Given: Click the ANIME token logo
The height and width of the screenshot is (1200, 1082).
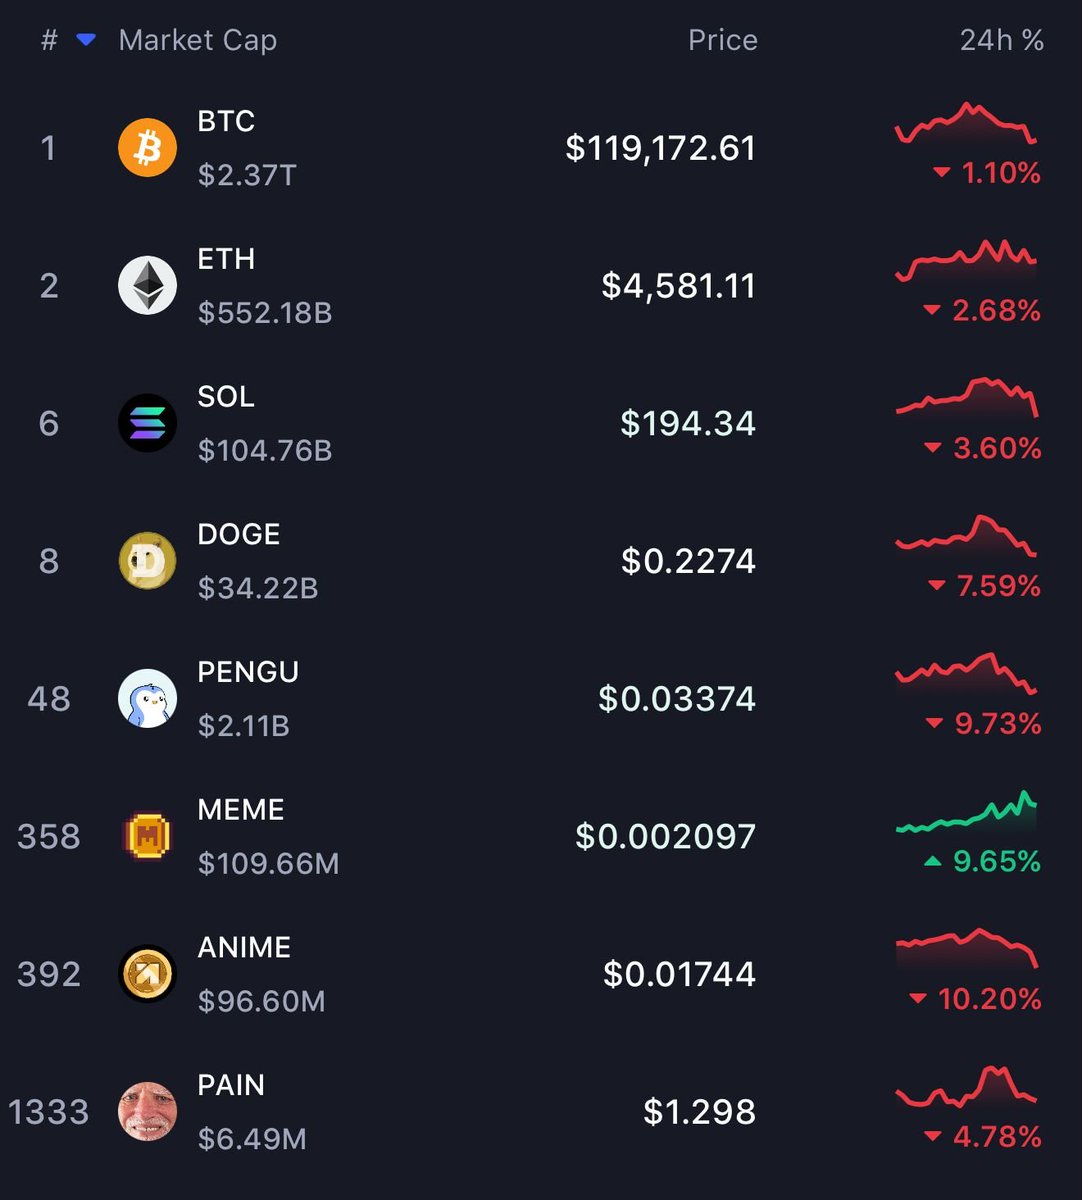Looking at the screenshot, I should pos(147,974).
